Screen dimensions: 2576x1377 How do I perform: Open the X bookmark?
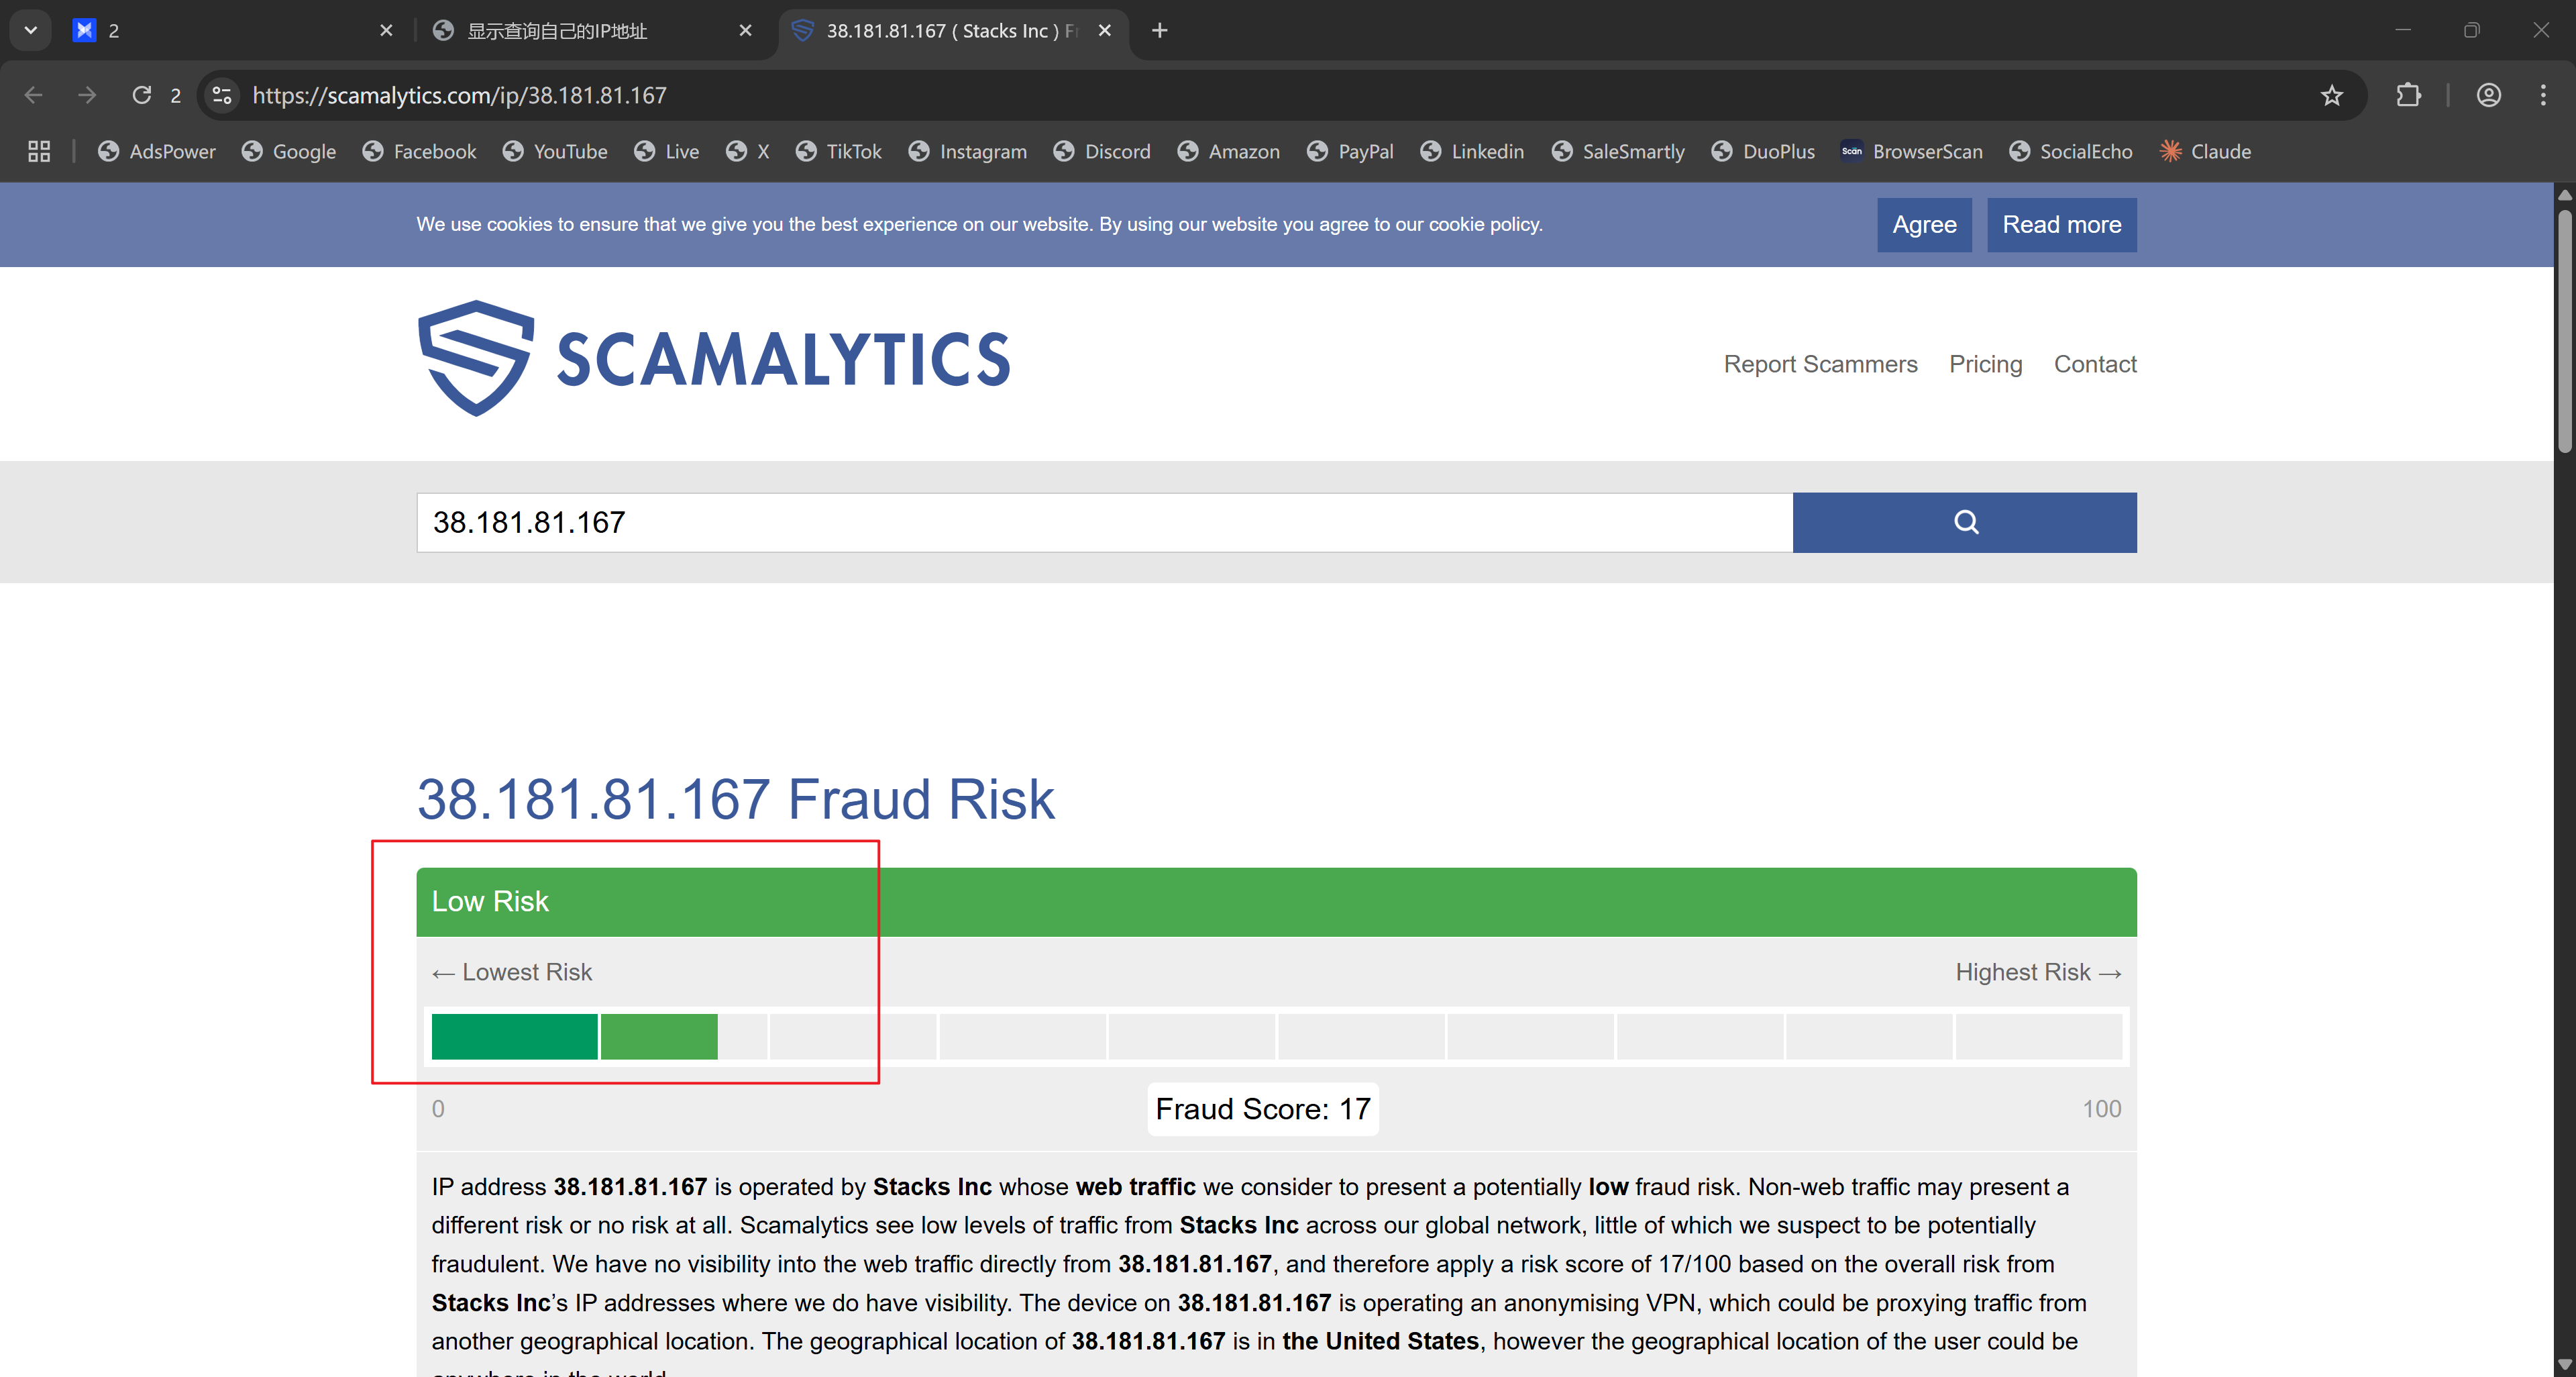click(x=748, y=151)
